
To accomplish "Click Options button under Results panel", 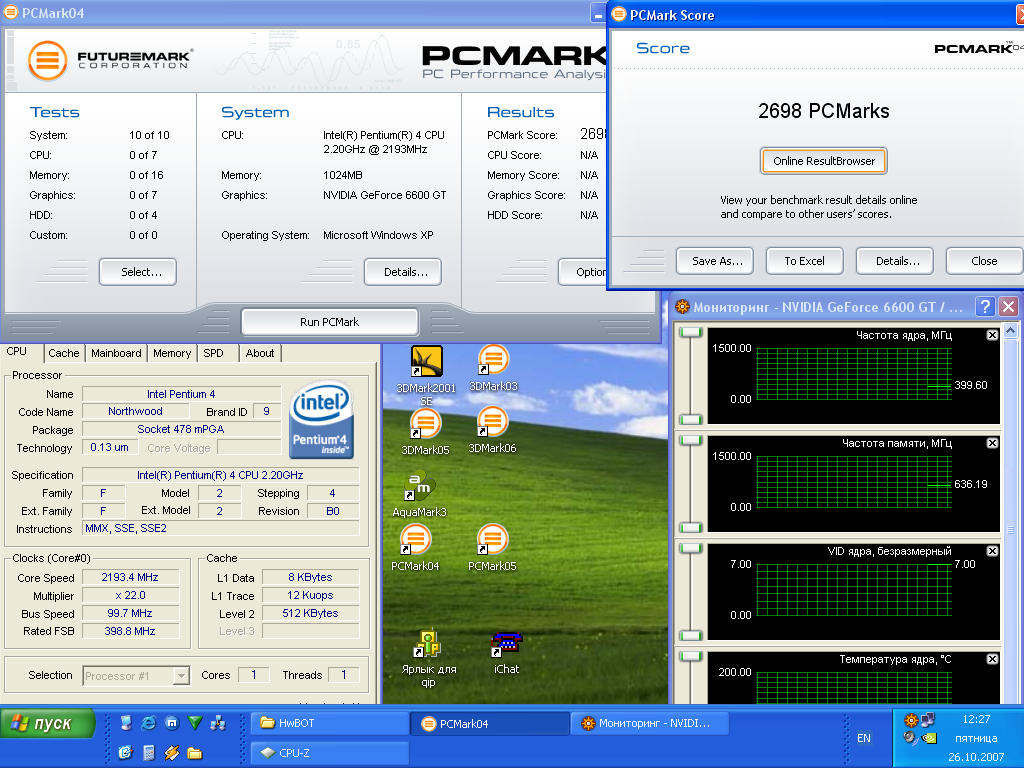I will click(x=583, y=272).
